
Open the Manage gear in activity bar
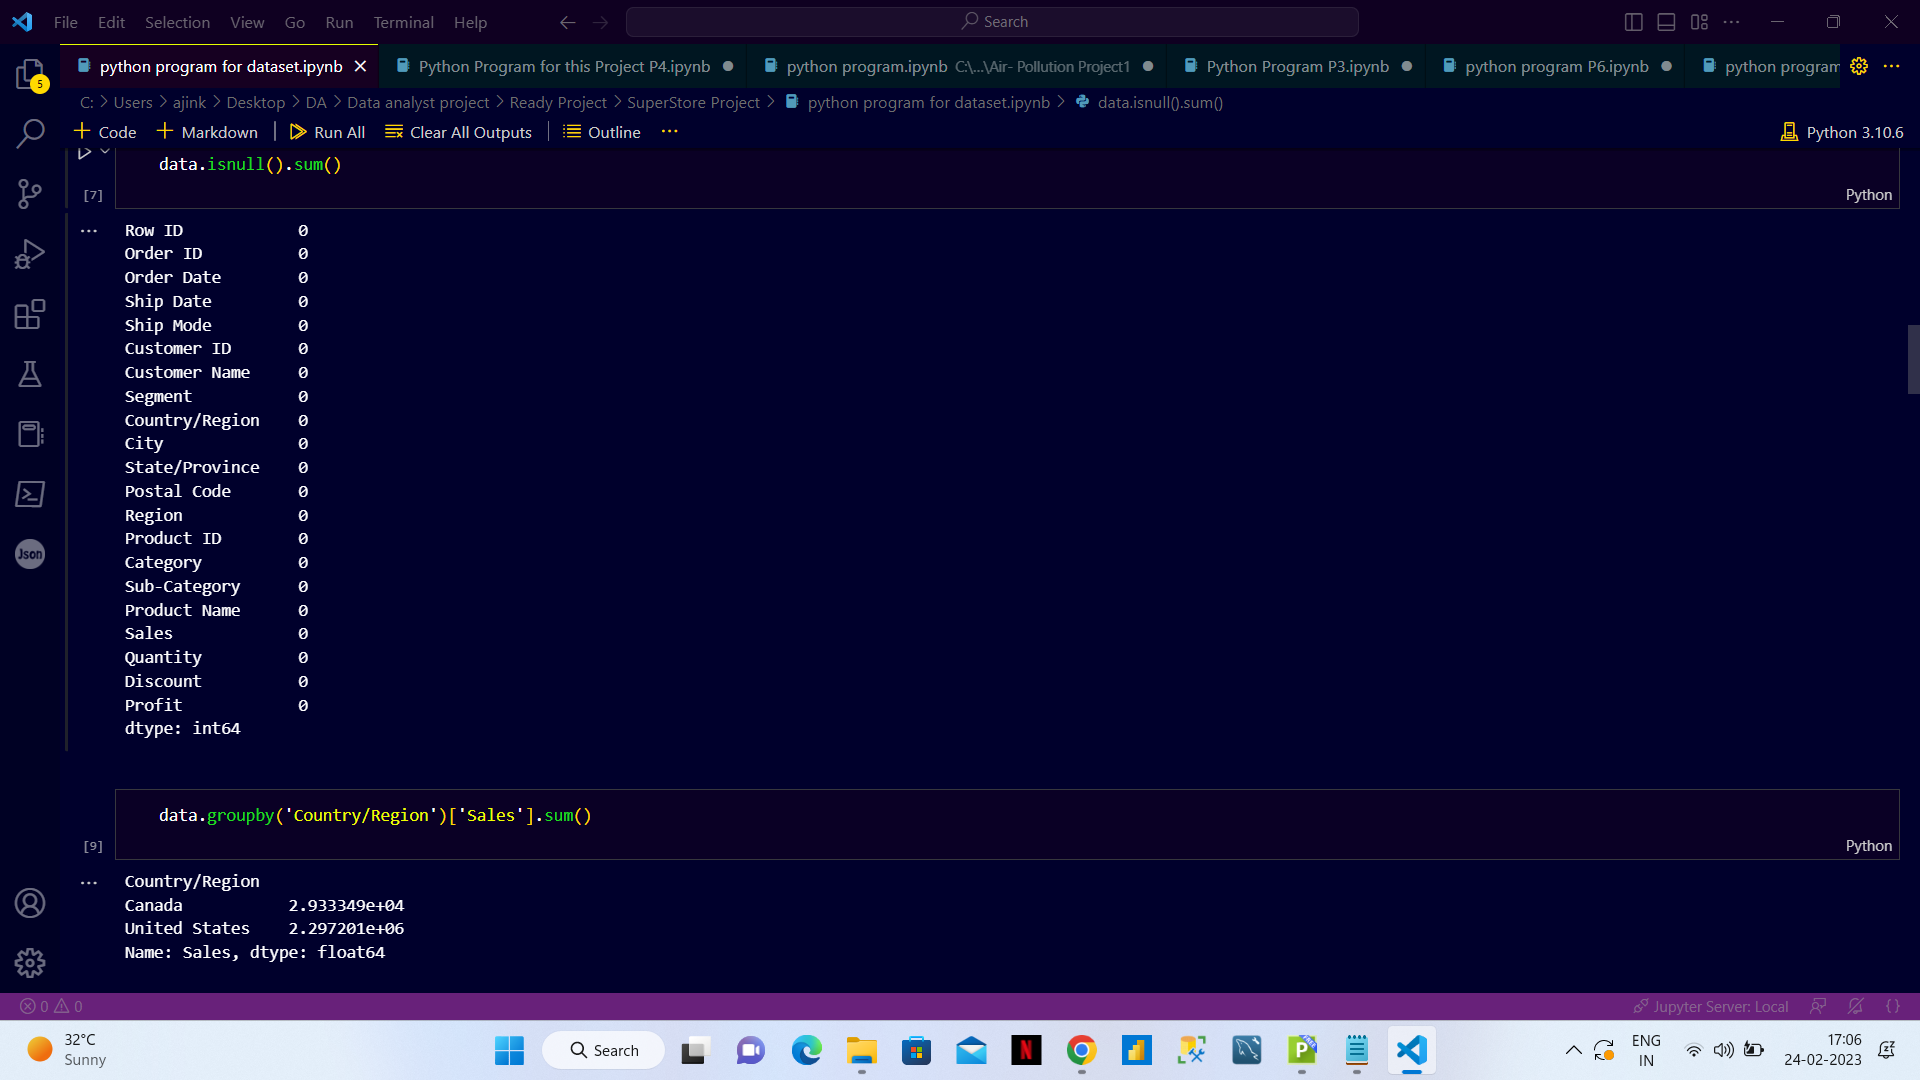[x=30, y=963]
